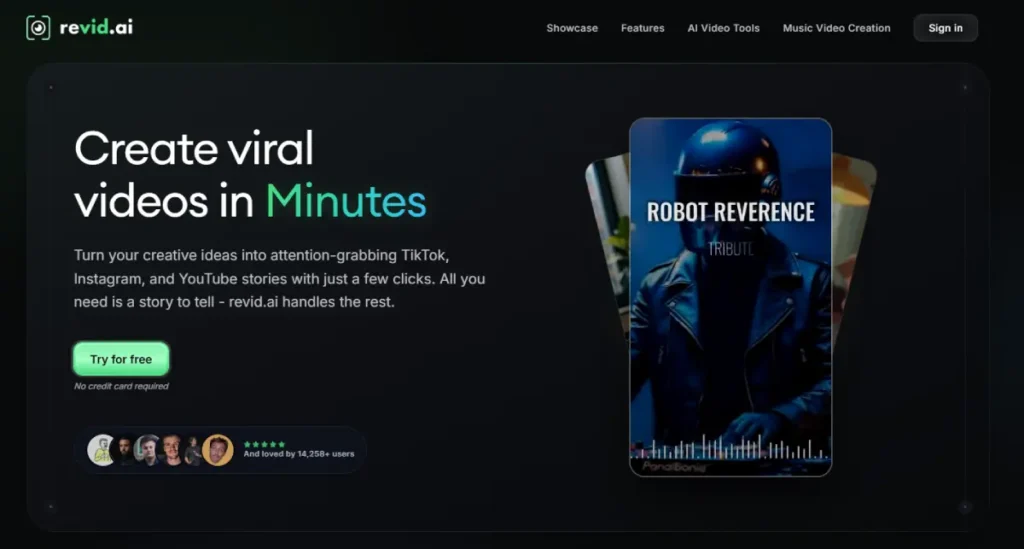Viewport: 1024px width, 549px height.
Task: Click the "ROBOT REVERENCE" title text
Action: [730, 212]
